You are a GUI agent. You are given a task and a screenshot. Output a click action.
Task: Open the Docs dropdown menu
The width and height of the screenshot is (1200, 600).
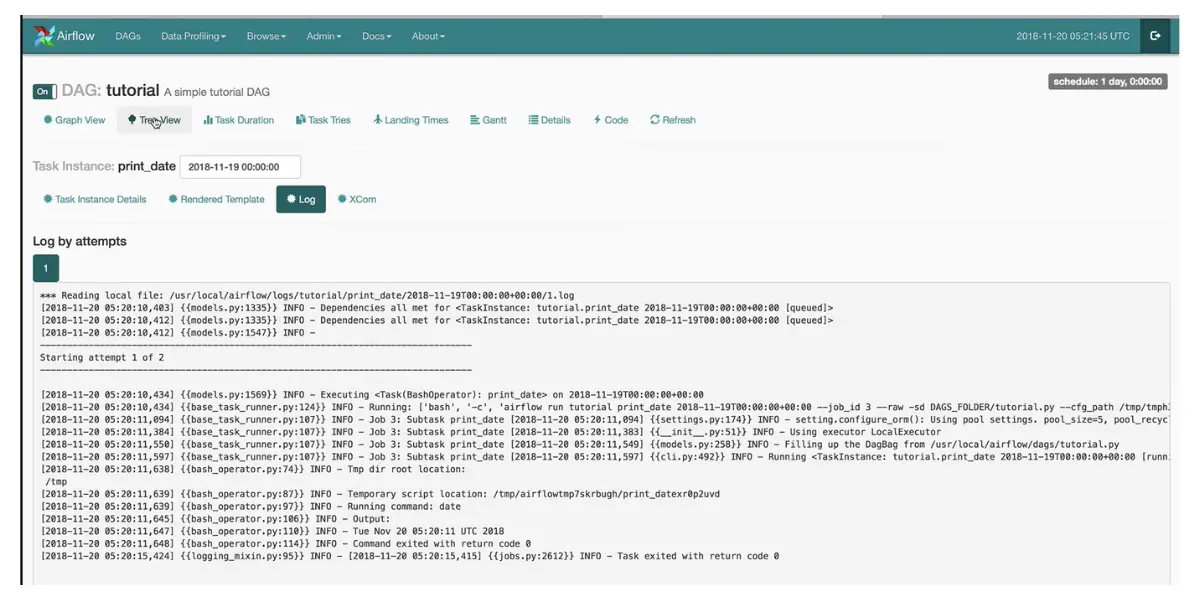376,36
